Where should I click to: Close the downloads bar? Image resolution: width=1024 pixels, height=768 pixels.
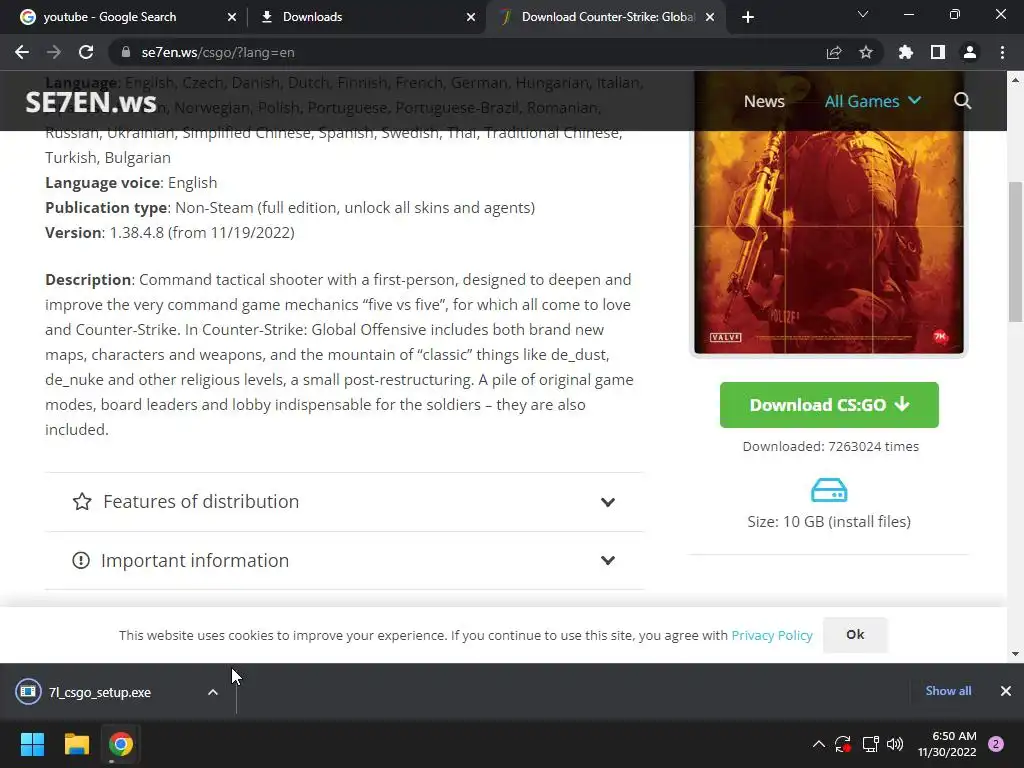(x=1006, y=691)
